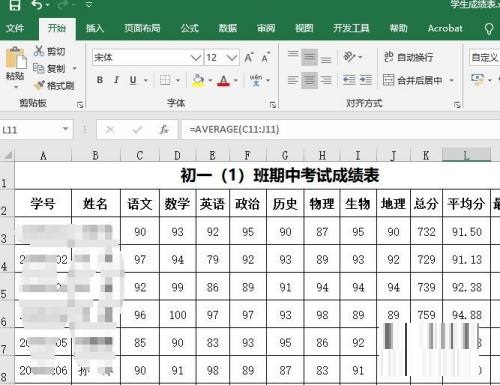Click the 剪切 cut button
The image size is (500, 385).
49,51
